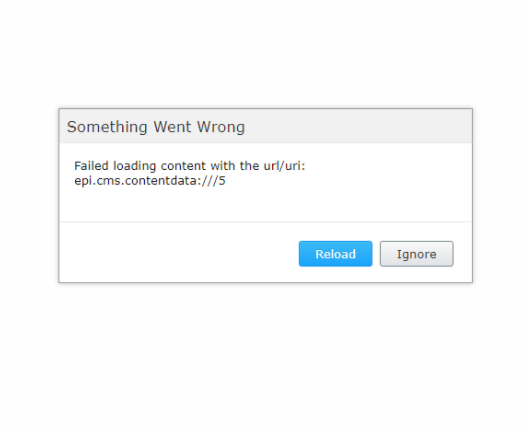Click the word 'with' in the message
Image resolution: width=528 pixels, height=429 pixels.
(223, 166)
